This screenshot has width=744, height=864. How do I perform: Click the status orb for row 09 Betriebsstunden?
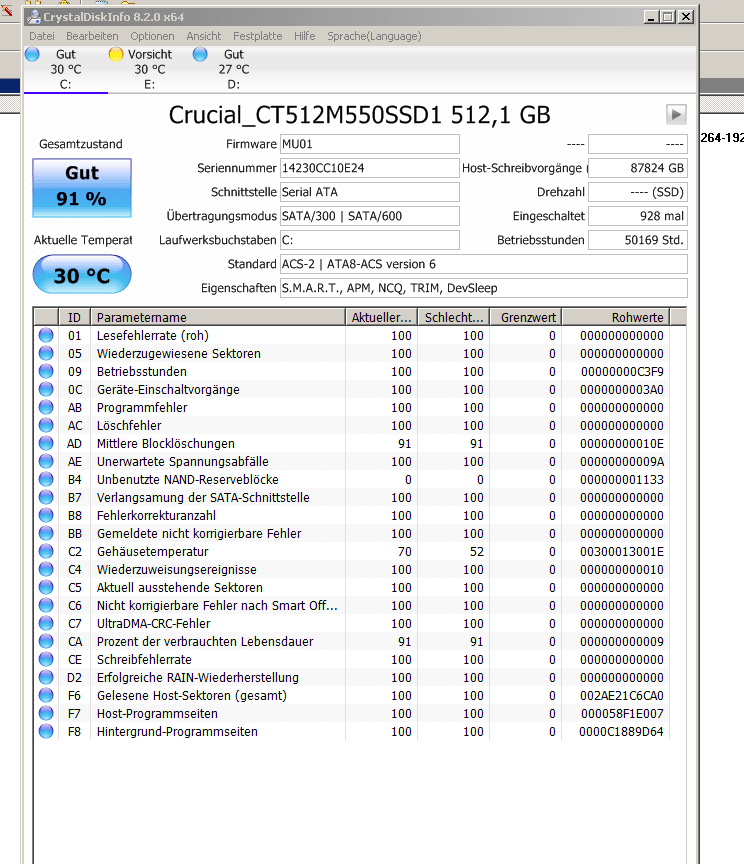pos(46,371)
